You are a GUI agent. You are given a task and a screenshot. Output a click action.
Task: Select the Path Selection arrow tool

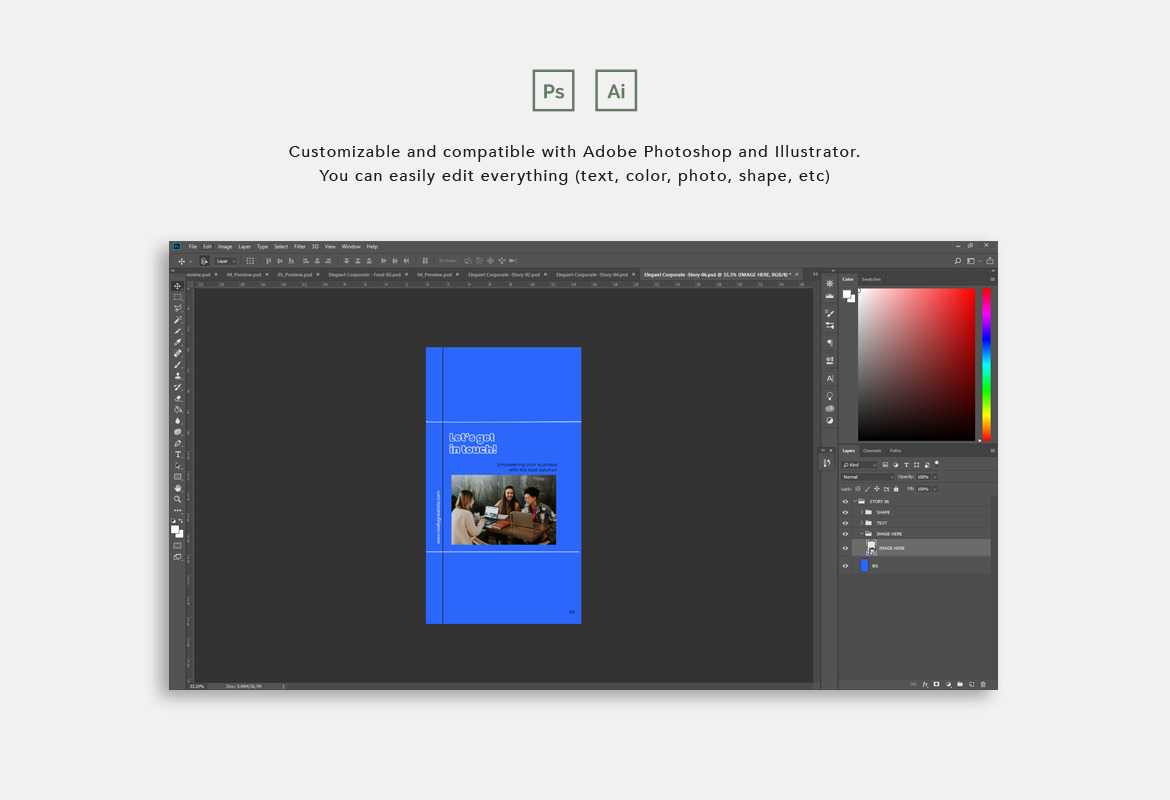coord(178,466)
